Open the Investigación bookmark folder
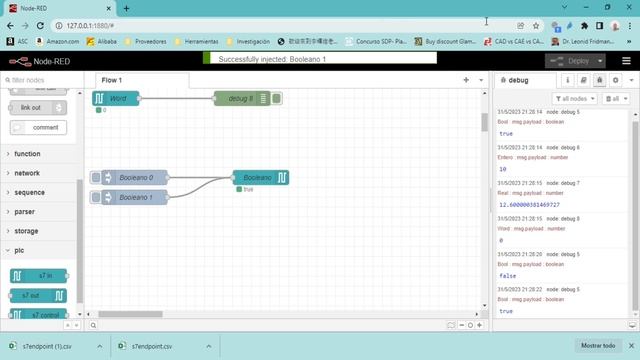 pos(248,41)
